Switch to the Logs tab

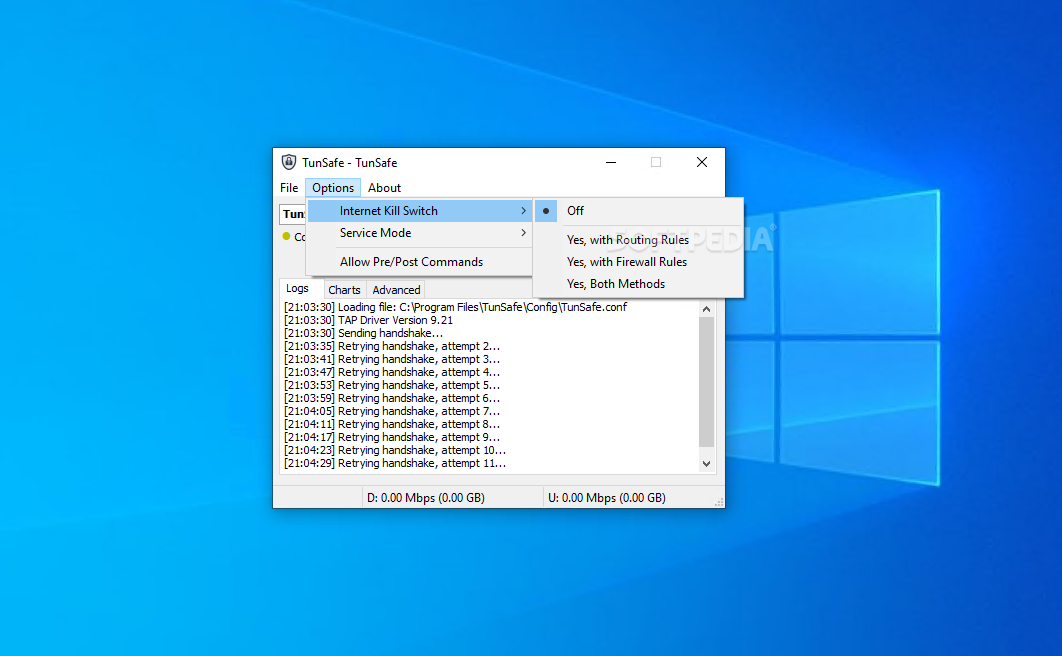[x=297, y=288]
